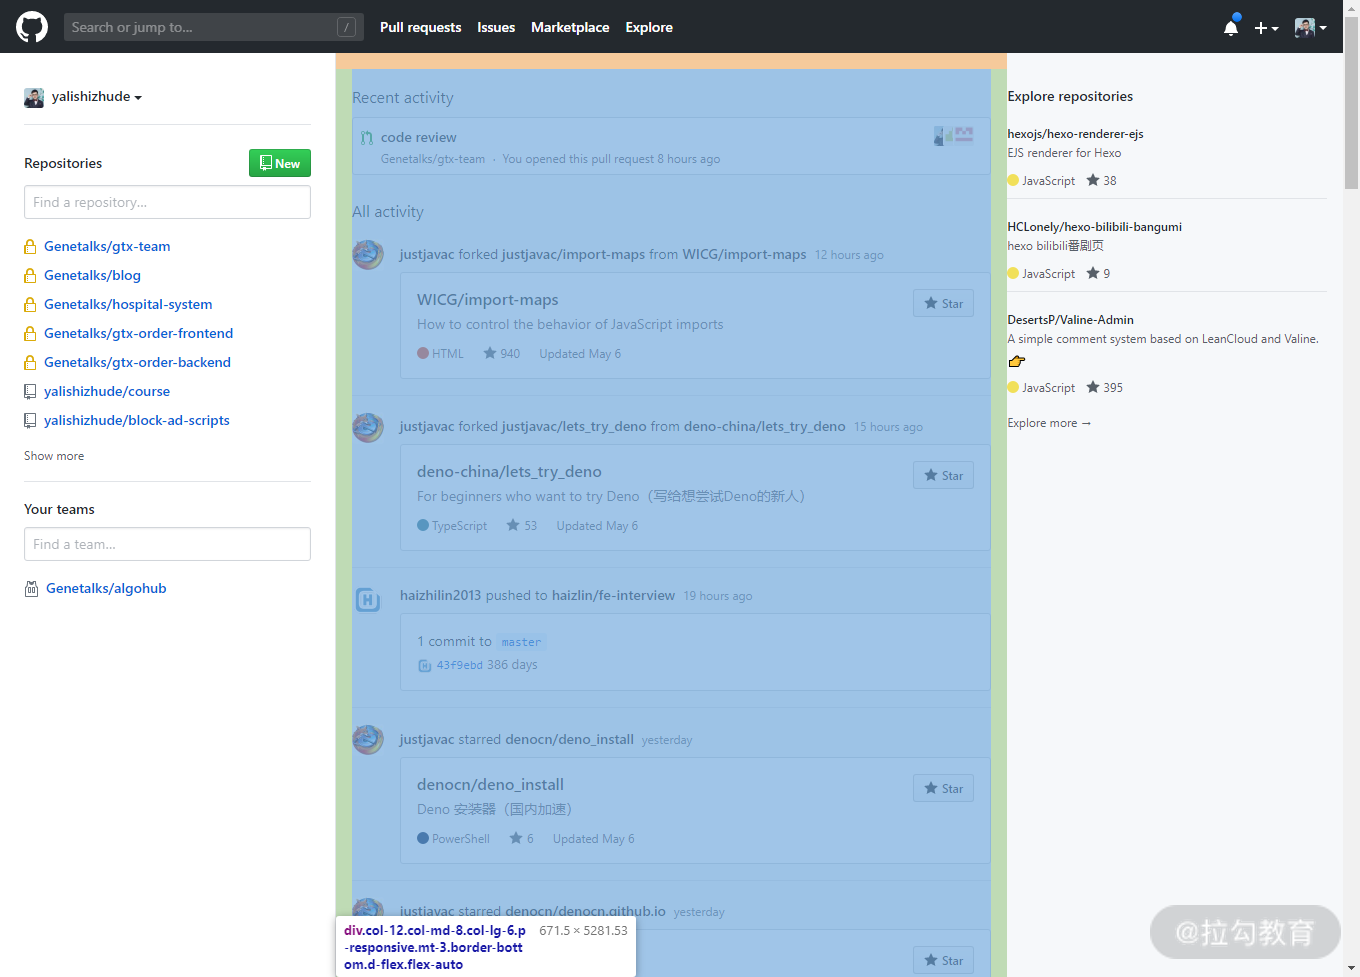The height and width of the screenshot is (977, 1360).
Task: Click pull request icon beside code review
Action: pos(366,138)
